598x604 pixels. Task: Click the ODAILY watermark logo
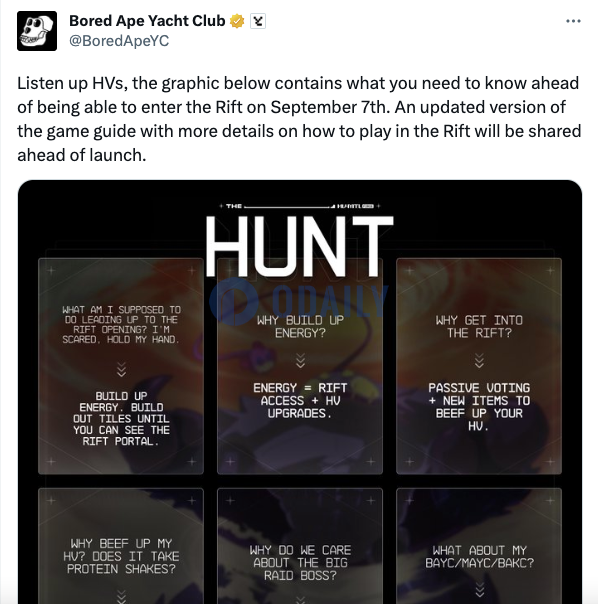[299, 302]
